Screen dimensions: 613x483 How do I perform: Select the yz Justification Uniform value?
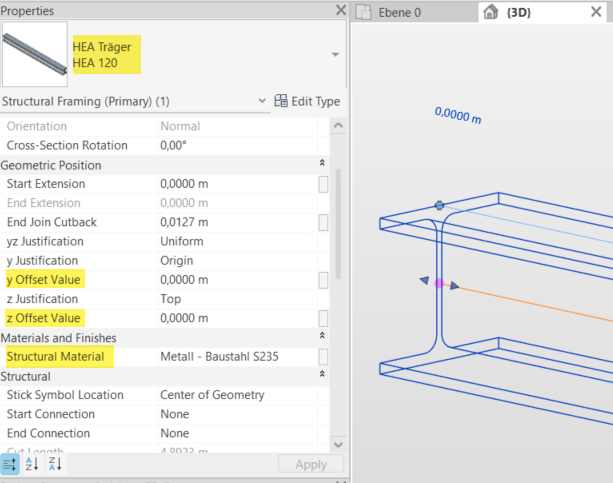pyautogui.click(x=238, y=241)
